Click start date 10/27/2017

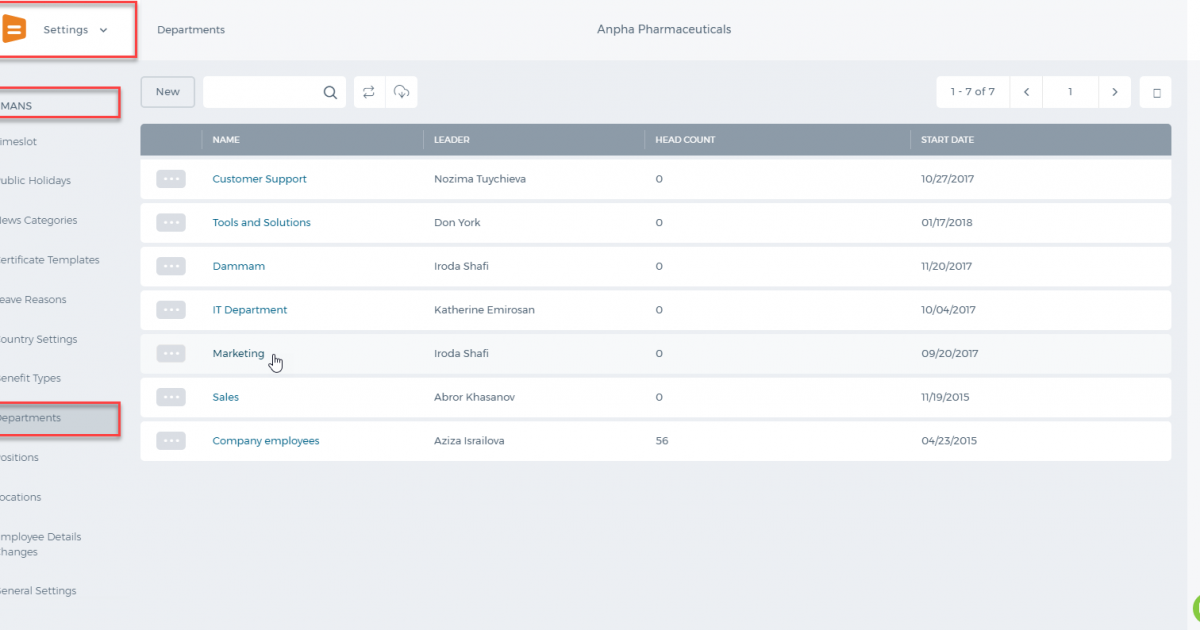pyautogui.click(x=947, y=179)
